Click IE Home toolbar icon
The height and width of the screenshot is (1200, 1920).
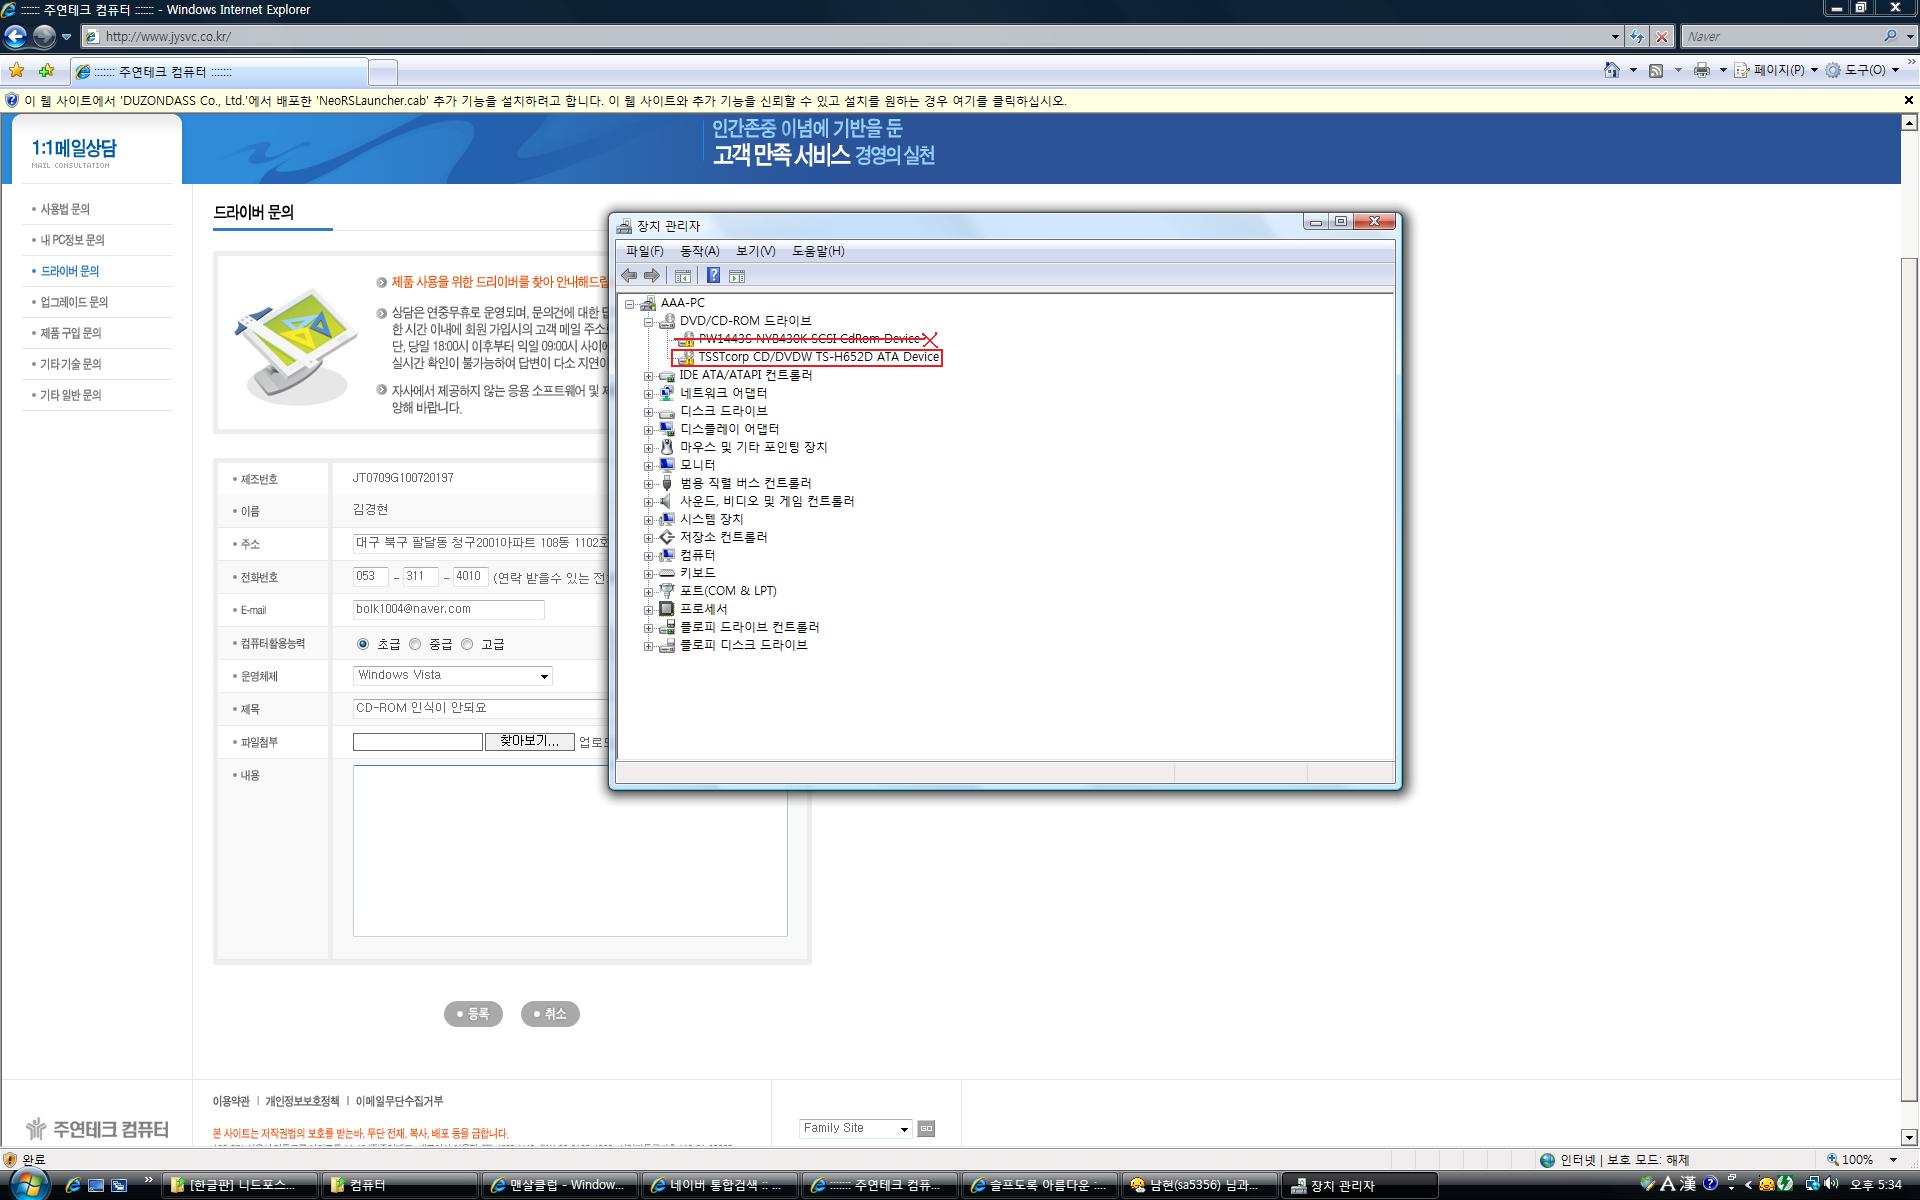coord(1612,70)
